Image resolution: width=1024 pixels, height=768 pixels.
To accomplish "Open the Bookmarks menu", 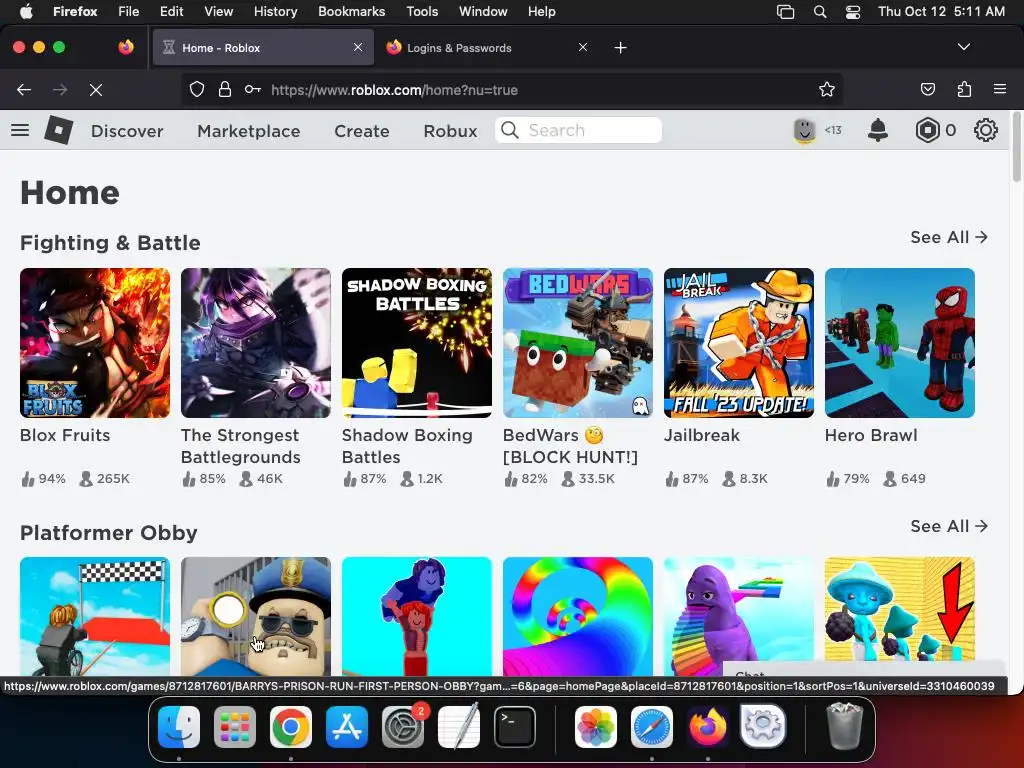I will point(351,11).
